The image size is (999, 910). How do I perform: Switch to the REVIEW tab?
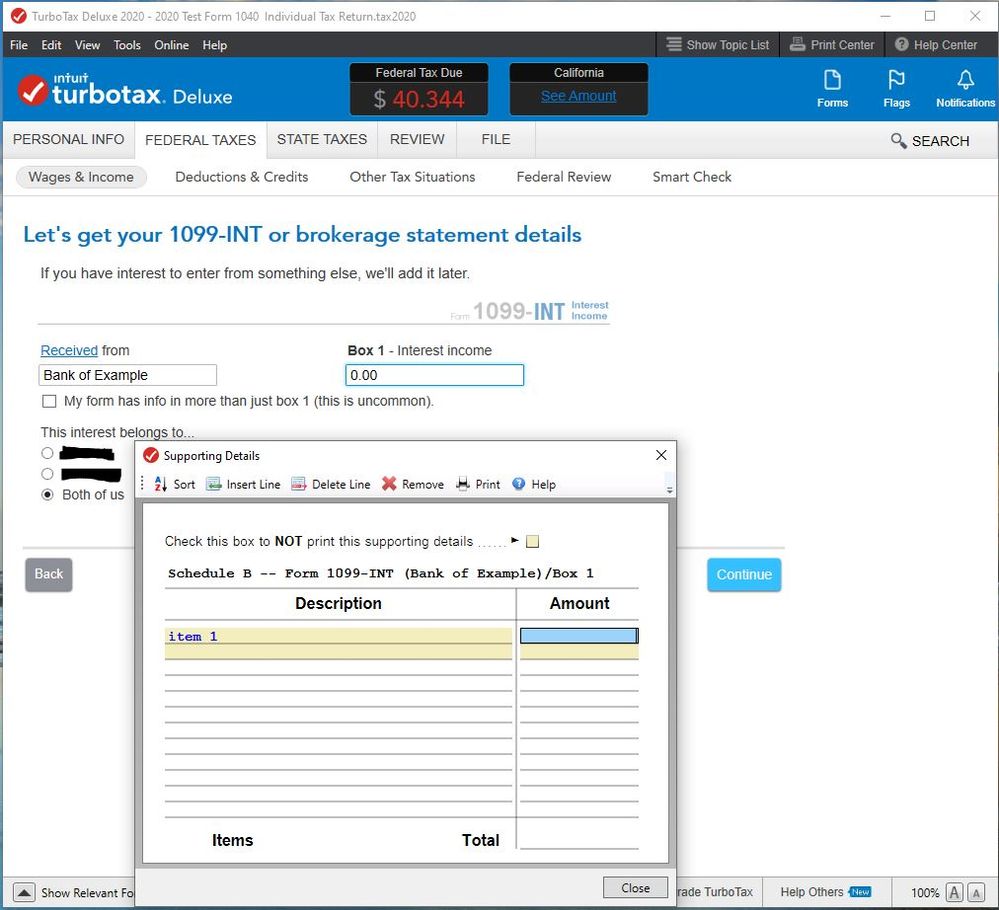417,140
